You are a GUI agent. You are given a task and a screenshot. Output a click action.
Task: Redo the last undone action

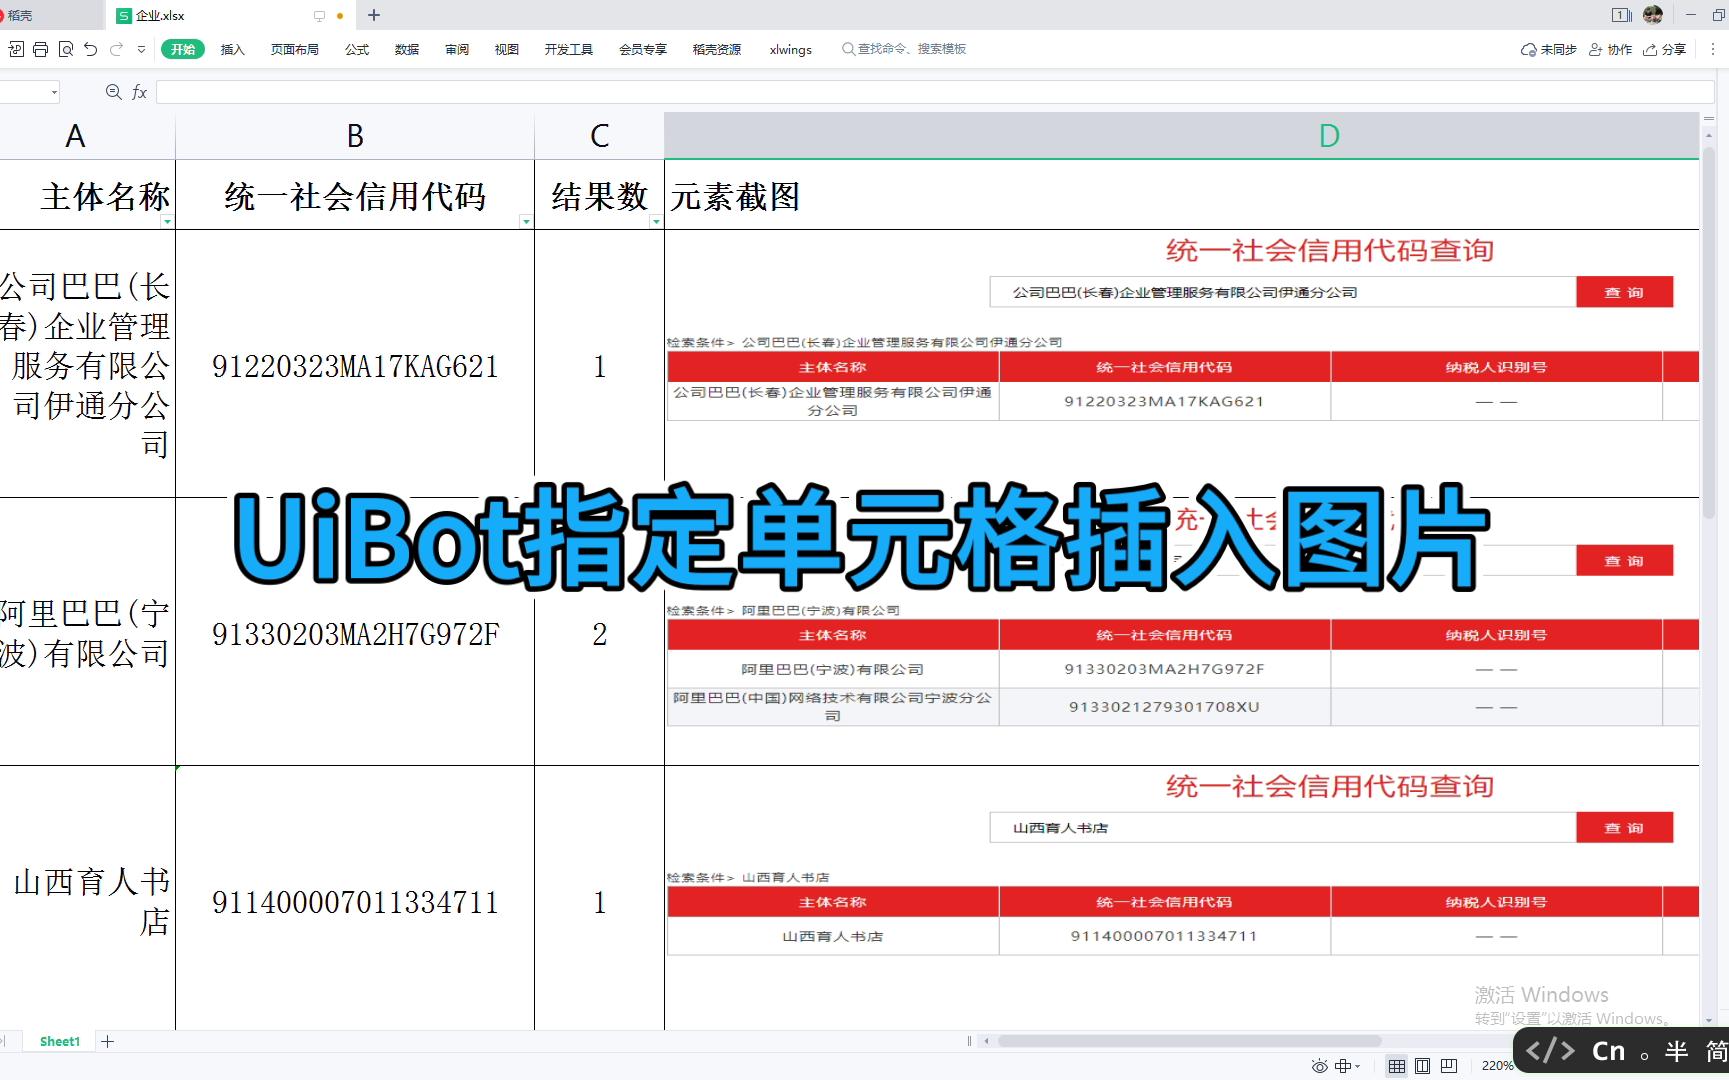(x=116, y=49)
